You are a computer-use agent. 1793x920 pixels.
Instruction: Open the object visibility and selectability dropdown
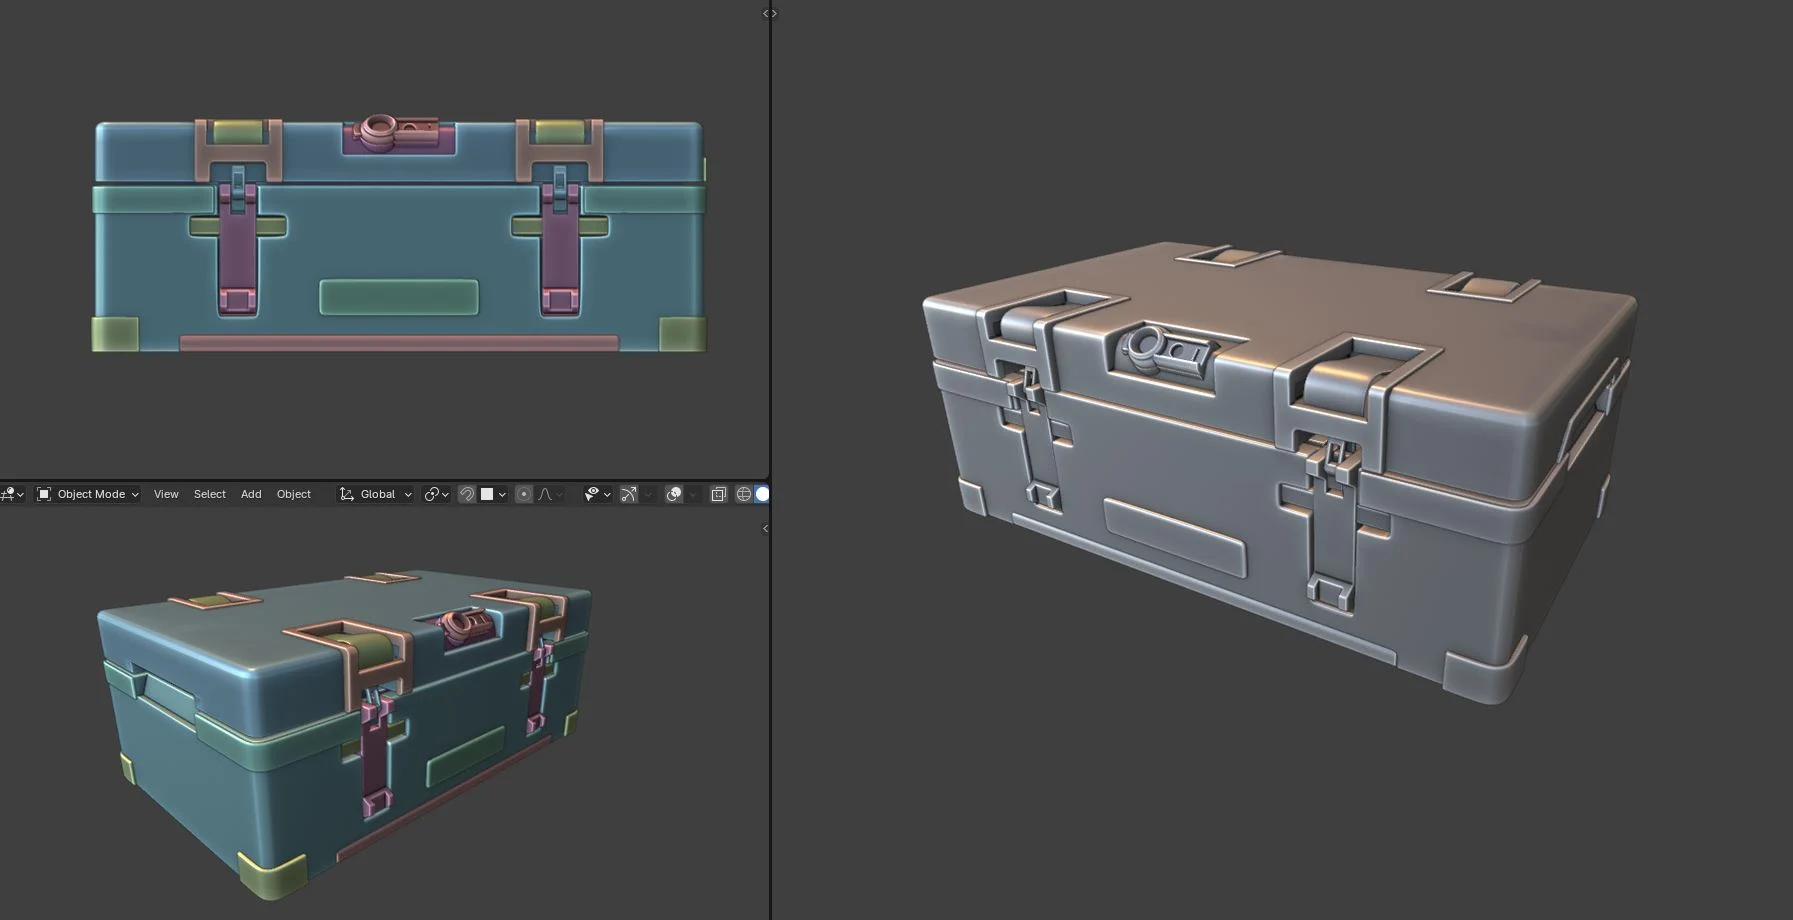597,494
